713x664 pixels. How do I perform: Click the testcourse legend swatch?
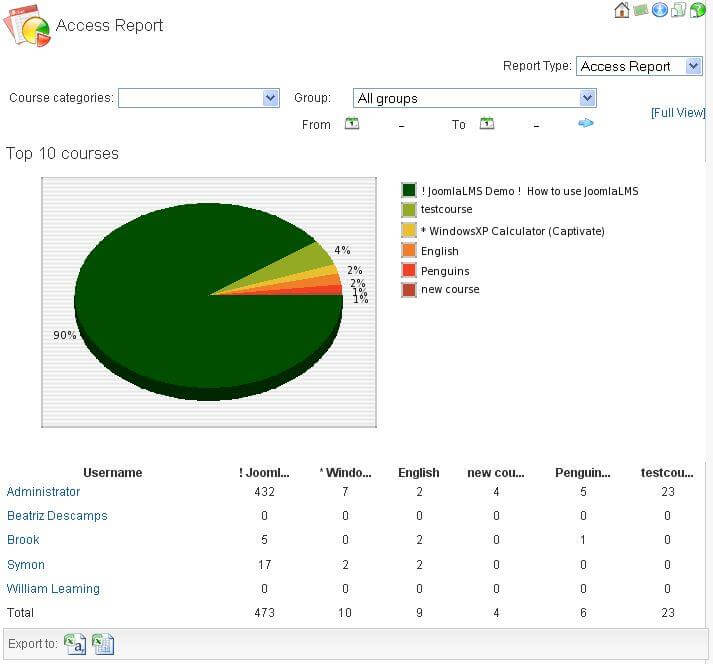pyautogui.click(x=409, y=210)
